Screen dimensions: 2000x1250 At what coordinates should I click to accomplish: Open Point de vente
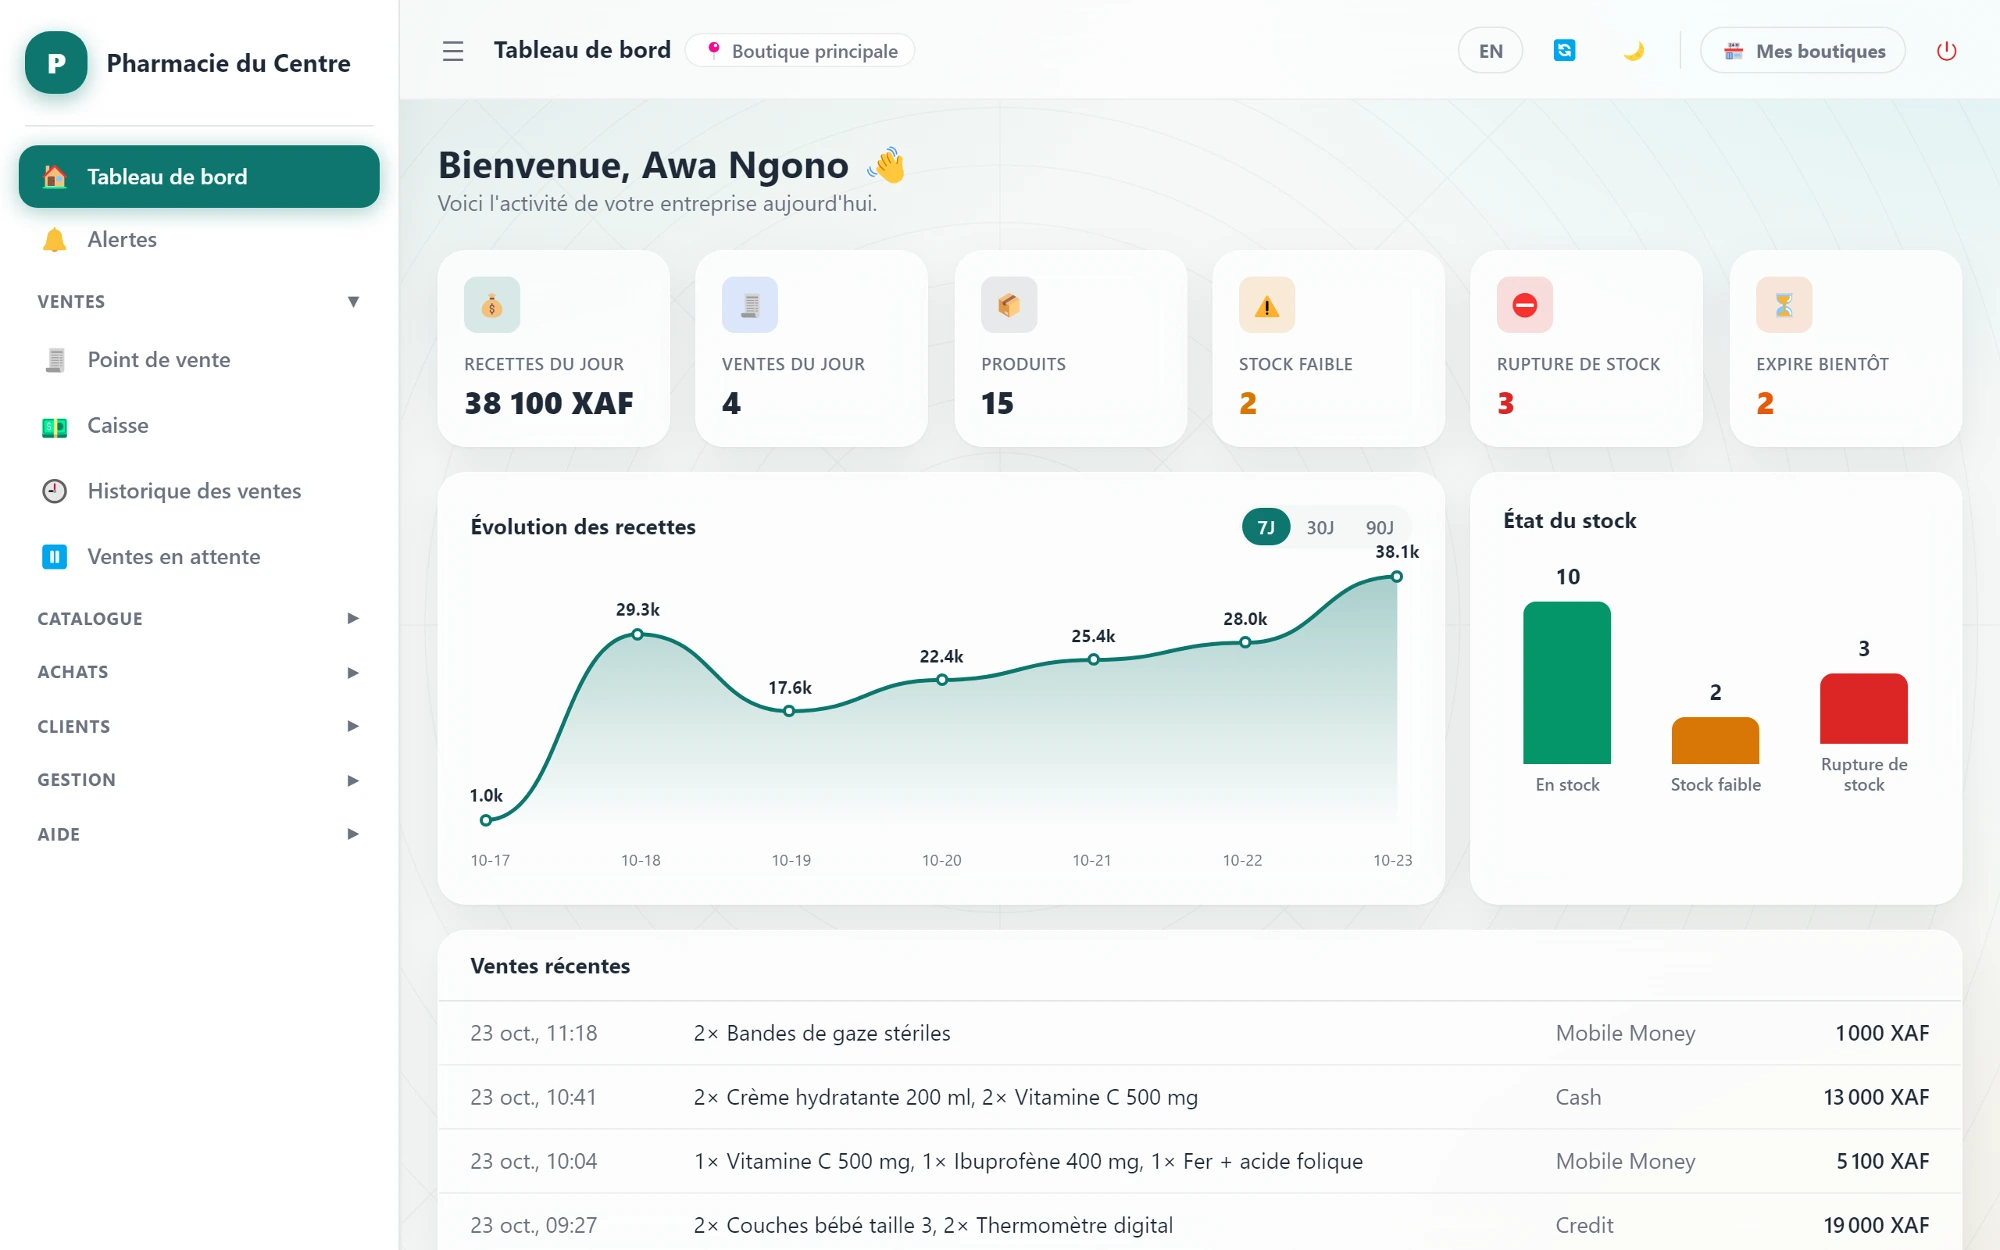point(199,360)
